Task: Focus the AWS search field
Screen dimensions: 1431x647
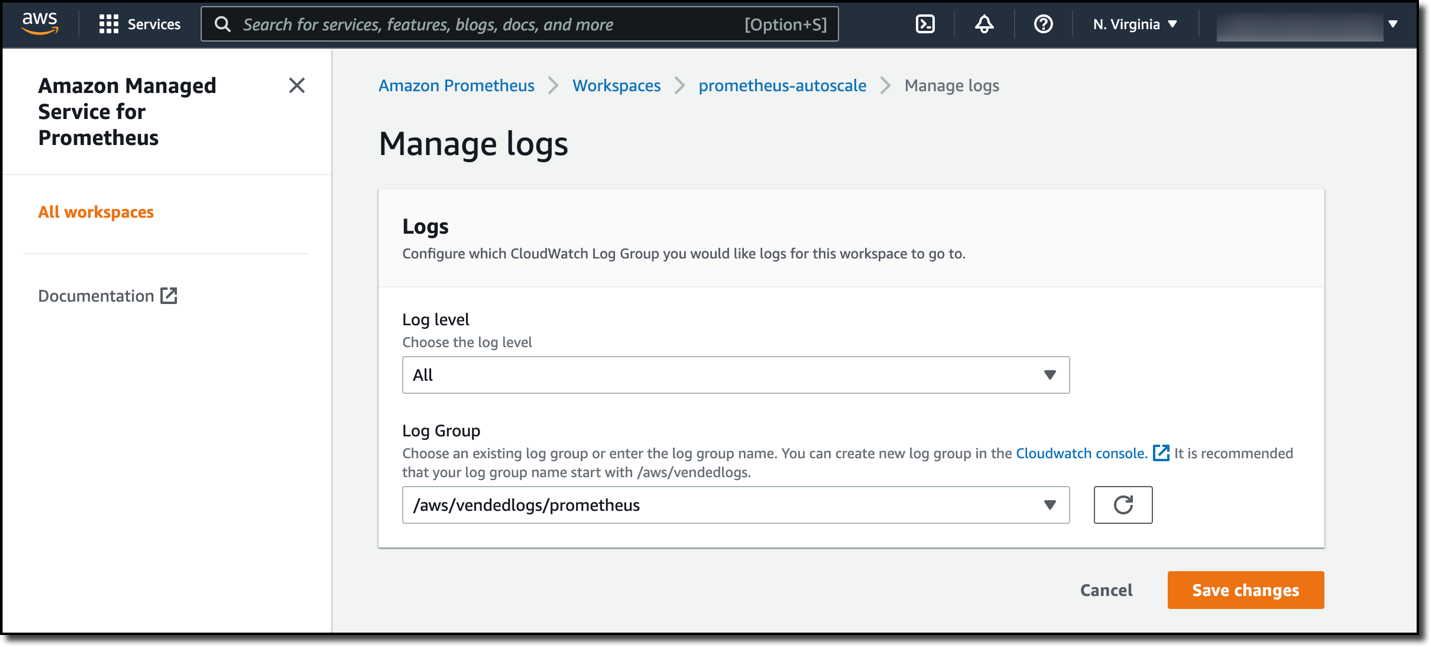Action: (x=519, y=24)
